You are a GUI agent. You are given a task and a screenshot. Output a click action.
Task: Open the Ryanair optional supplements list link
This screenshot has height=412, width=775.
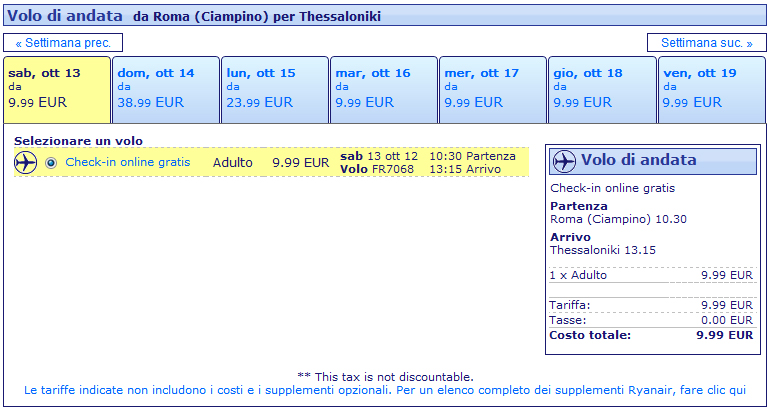[385, 390]
